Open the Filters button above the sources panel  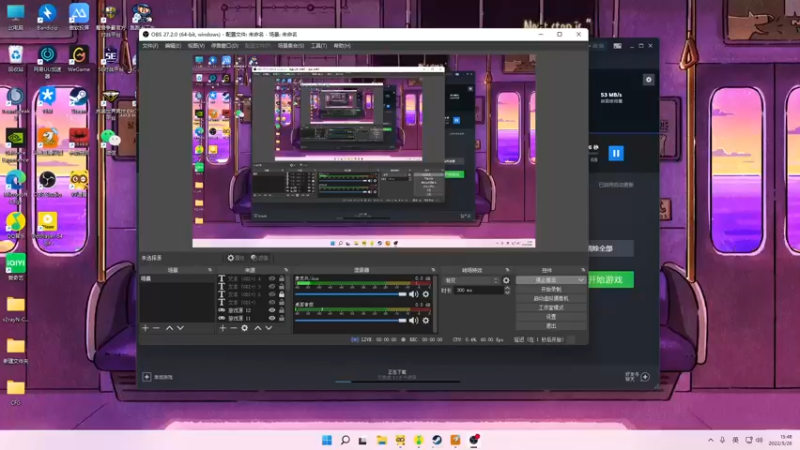coord(260,258)
